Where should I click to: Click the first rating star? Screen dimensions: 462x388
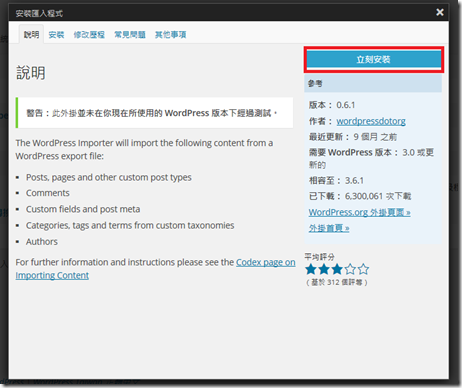click(311, 269)
